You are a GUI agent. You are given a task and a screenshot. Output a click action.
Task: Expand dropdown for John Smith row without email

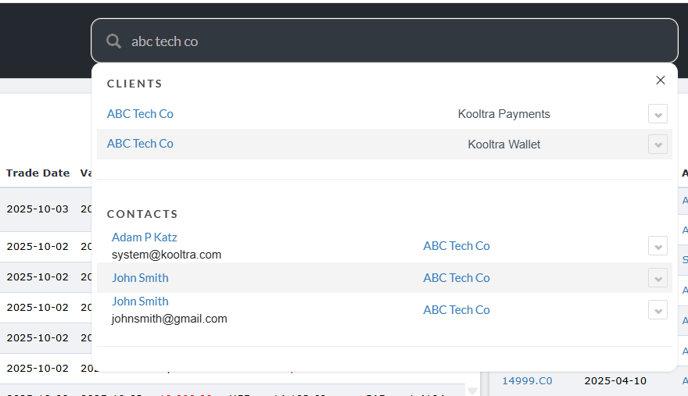[x=658, y=278]
